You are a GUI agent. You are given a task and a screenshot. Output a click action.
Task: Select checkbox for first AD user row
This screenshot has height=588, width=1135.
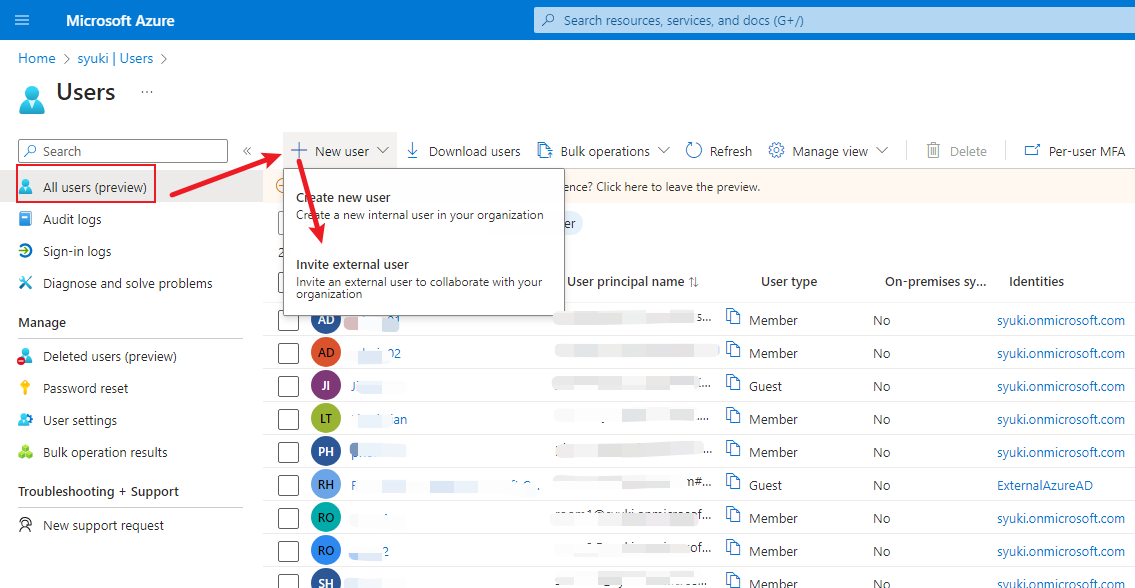pos(289,320)
